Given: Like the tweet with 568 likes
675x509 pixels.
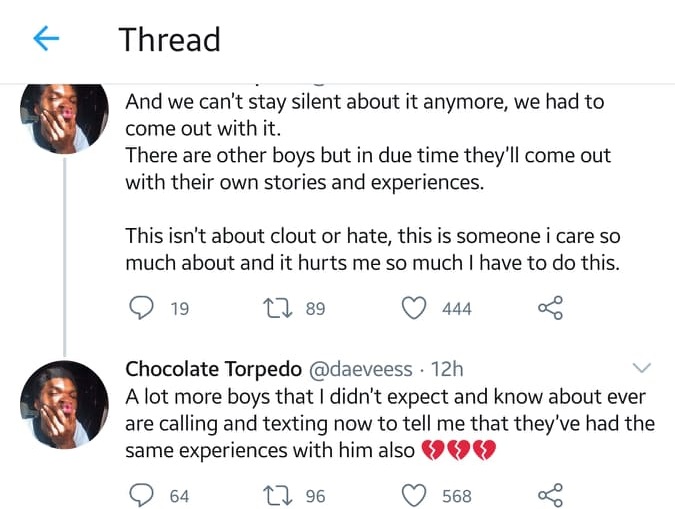Looking at the screenshot, I should (x=413, y=495).
